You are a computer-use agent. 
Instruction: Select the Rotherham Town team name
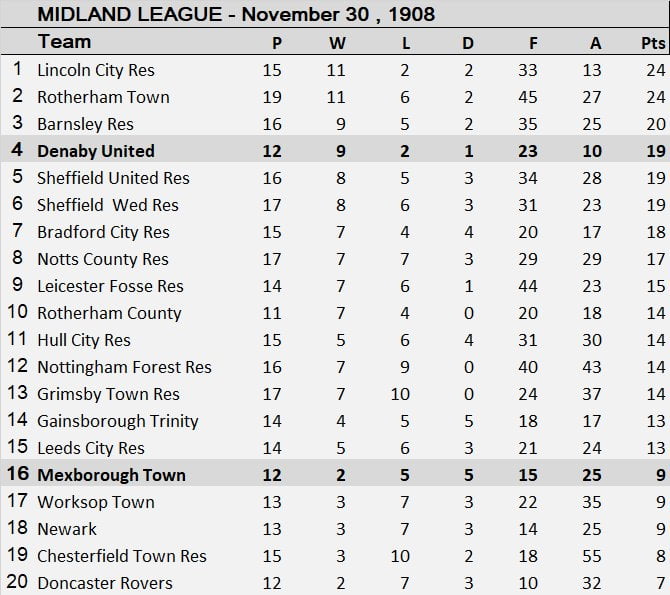pyautogui.click(x=103, y=97)
